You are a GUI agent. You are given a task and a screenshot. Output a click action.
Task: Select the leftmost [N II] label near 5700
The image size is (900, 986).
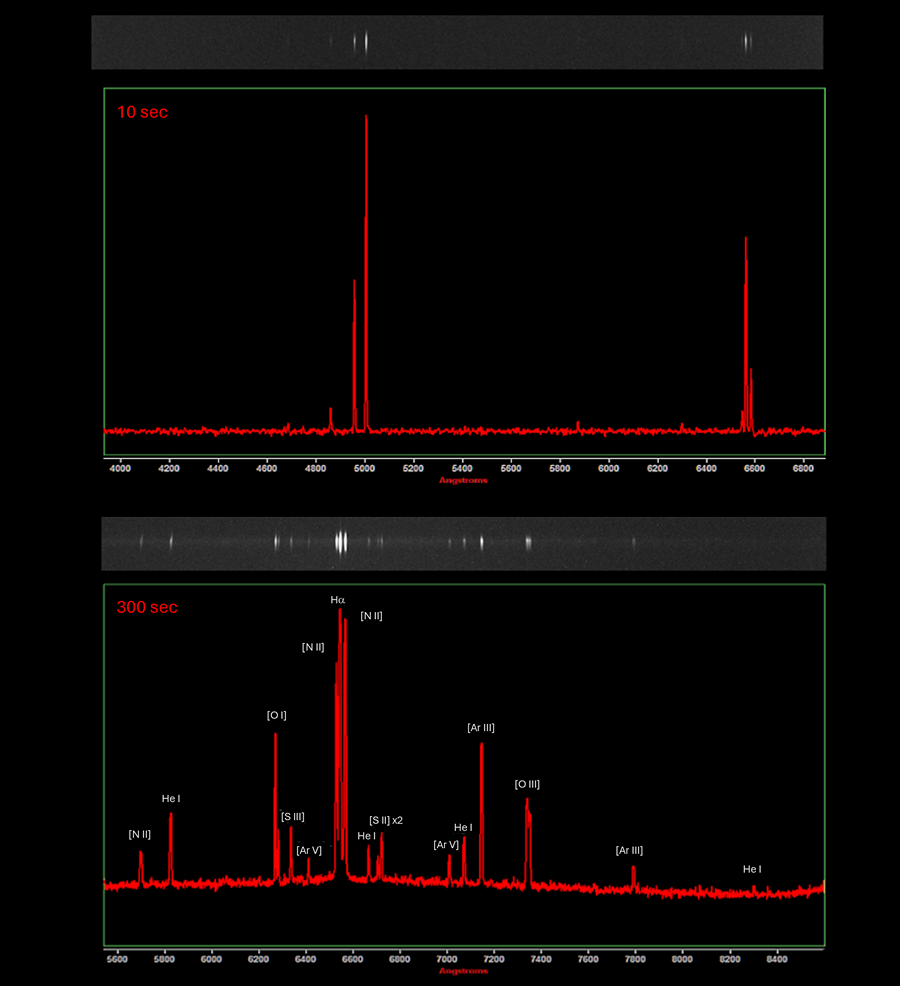139,834
